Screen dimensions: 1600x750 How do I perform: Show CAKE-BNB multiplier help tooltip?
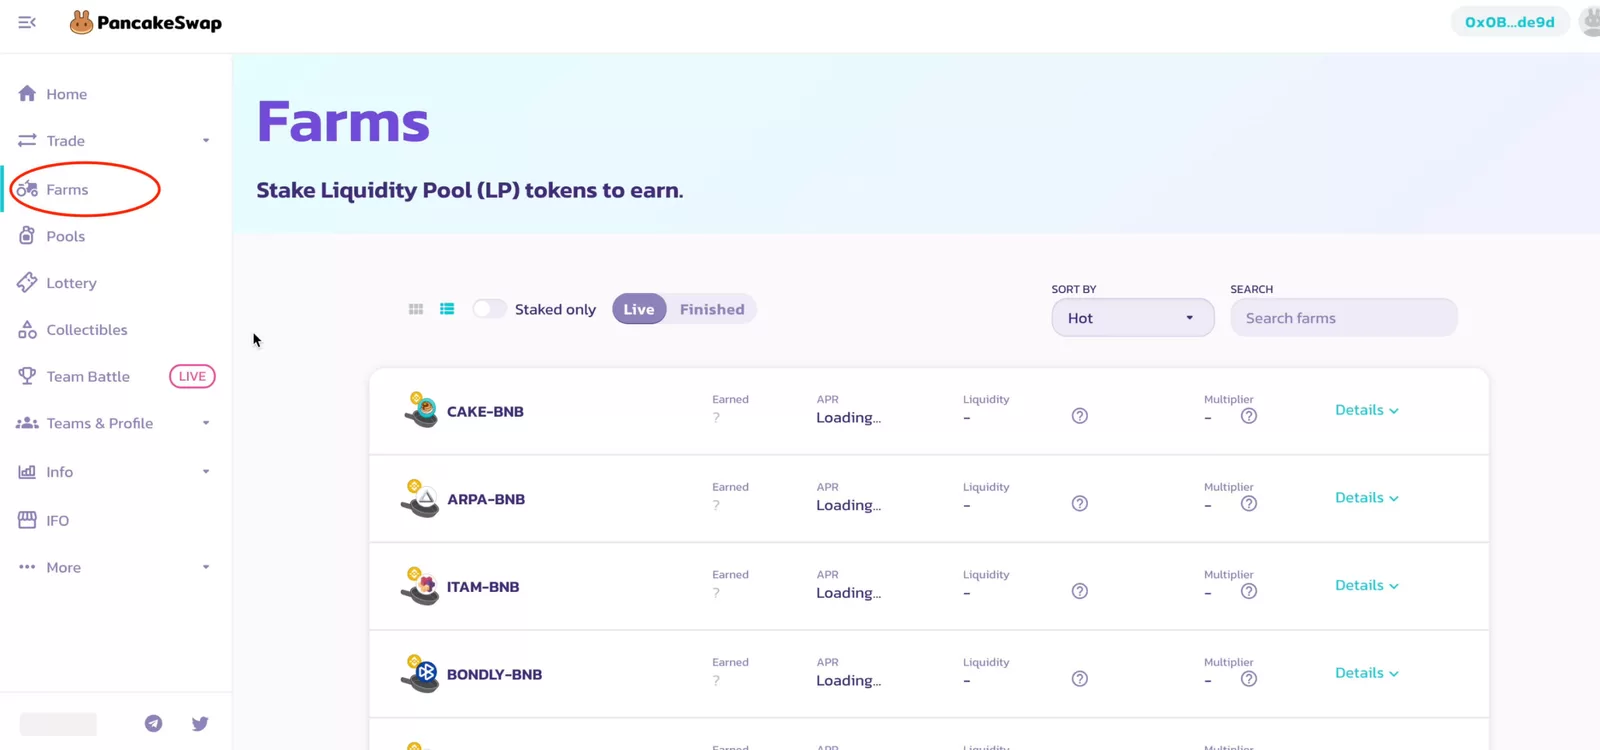pyautogui.click(x=1249, y=416)
